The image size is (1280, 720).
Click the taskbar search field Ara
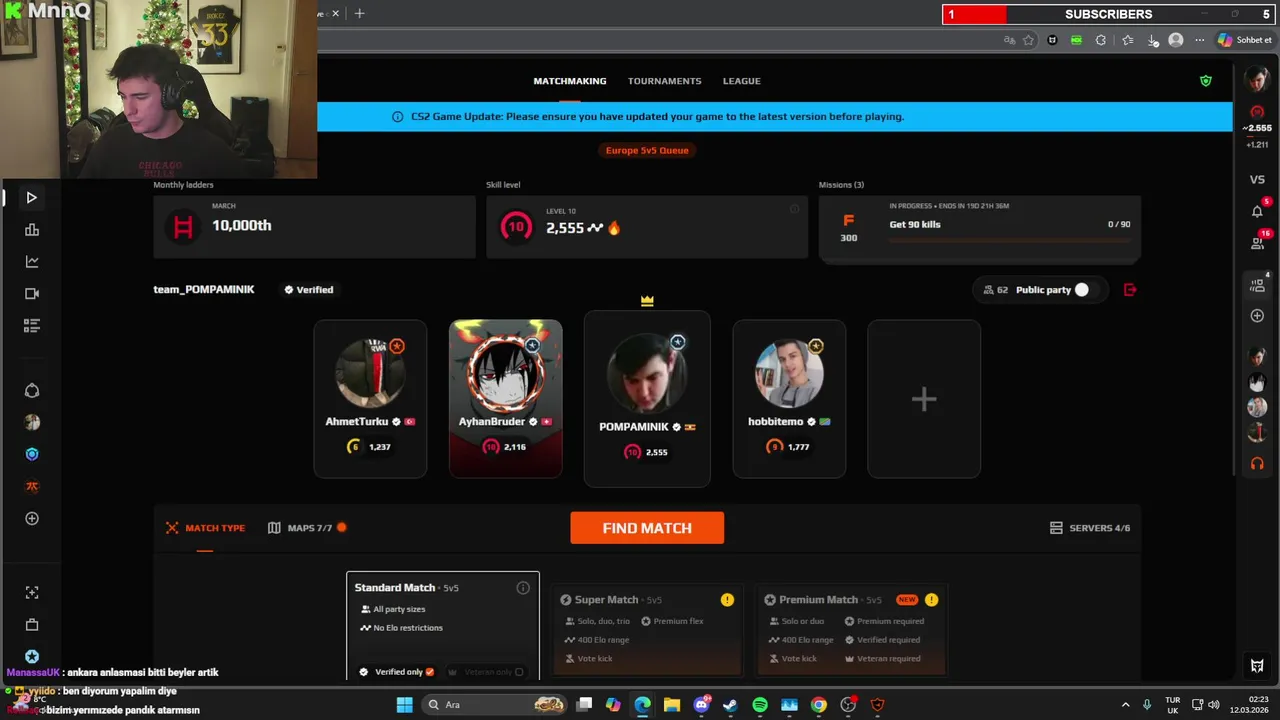(495, 705)
